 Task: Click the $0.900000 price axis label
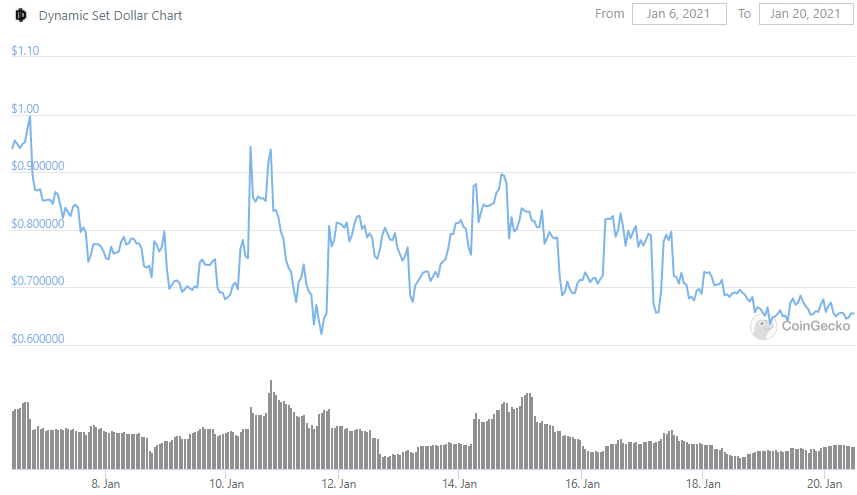38,166
